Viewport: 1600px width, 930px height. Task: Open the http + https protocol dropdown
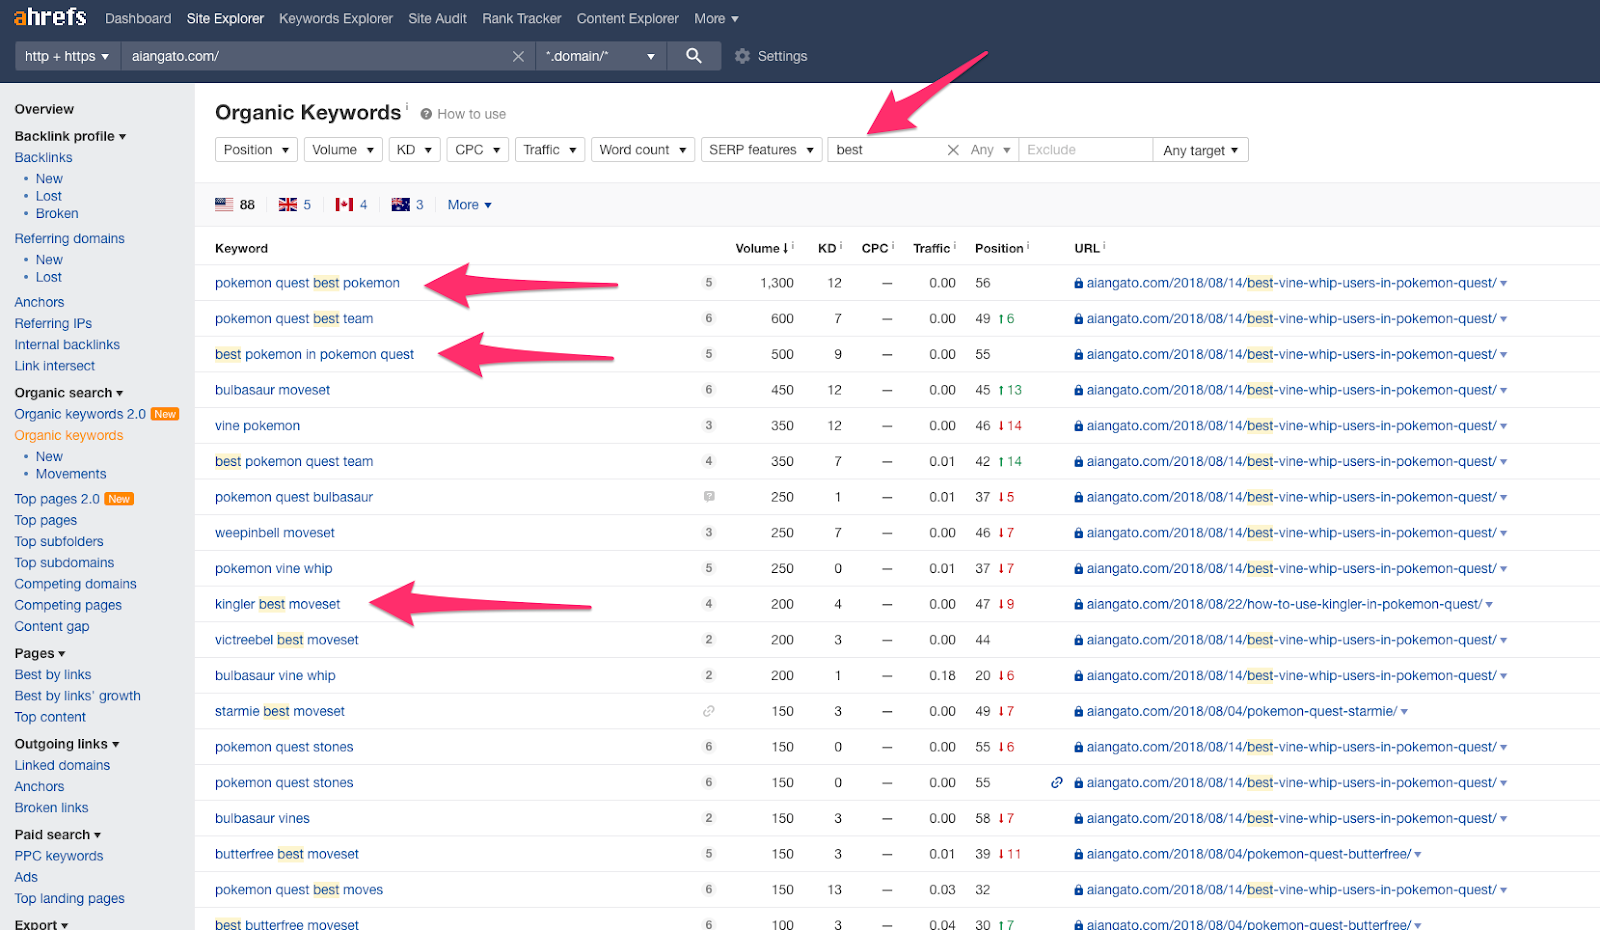tap(67, 56)
